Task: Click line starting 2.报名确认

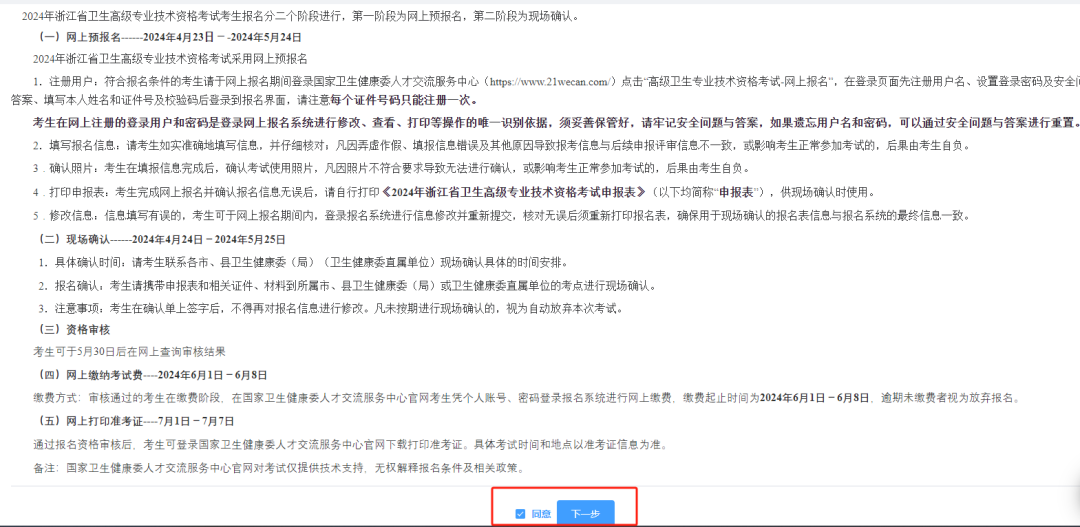Action: tap(348, 285)
